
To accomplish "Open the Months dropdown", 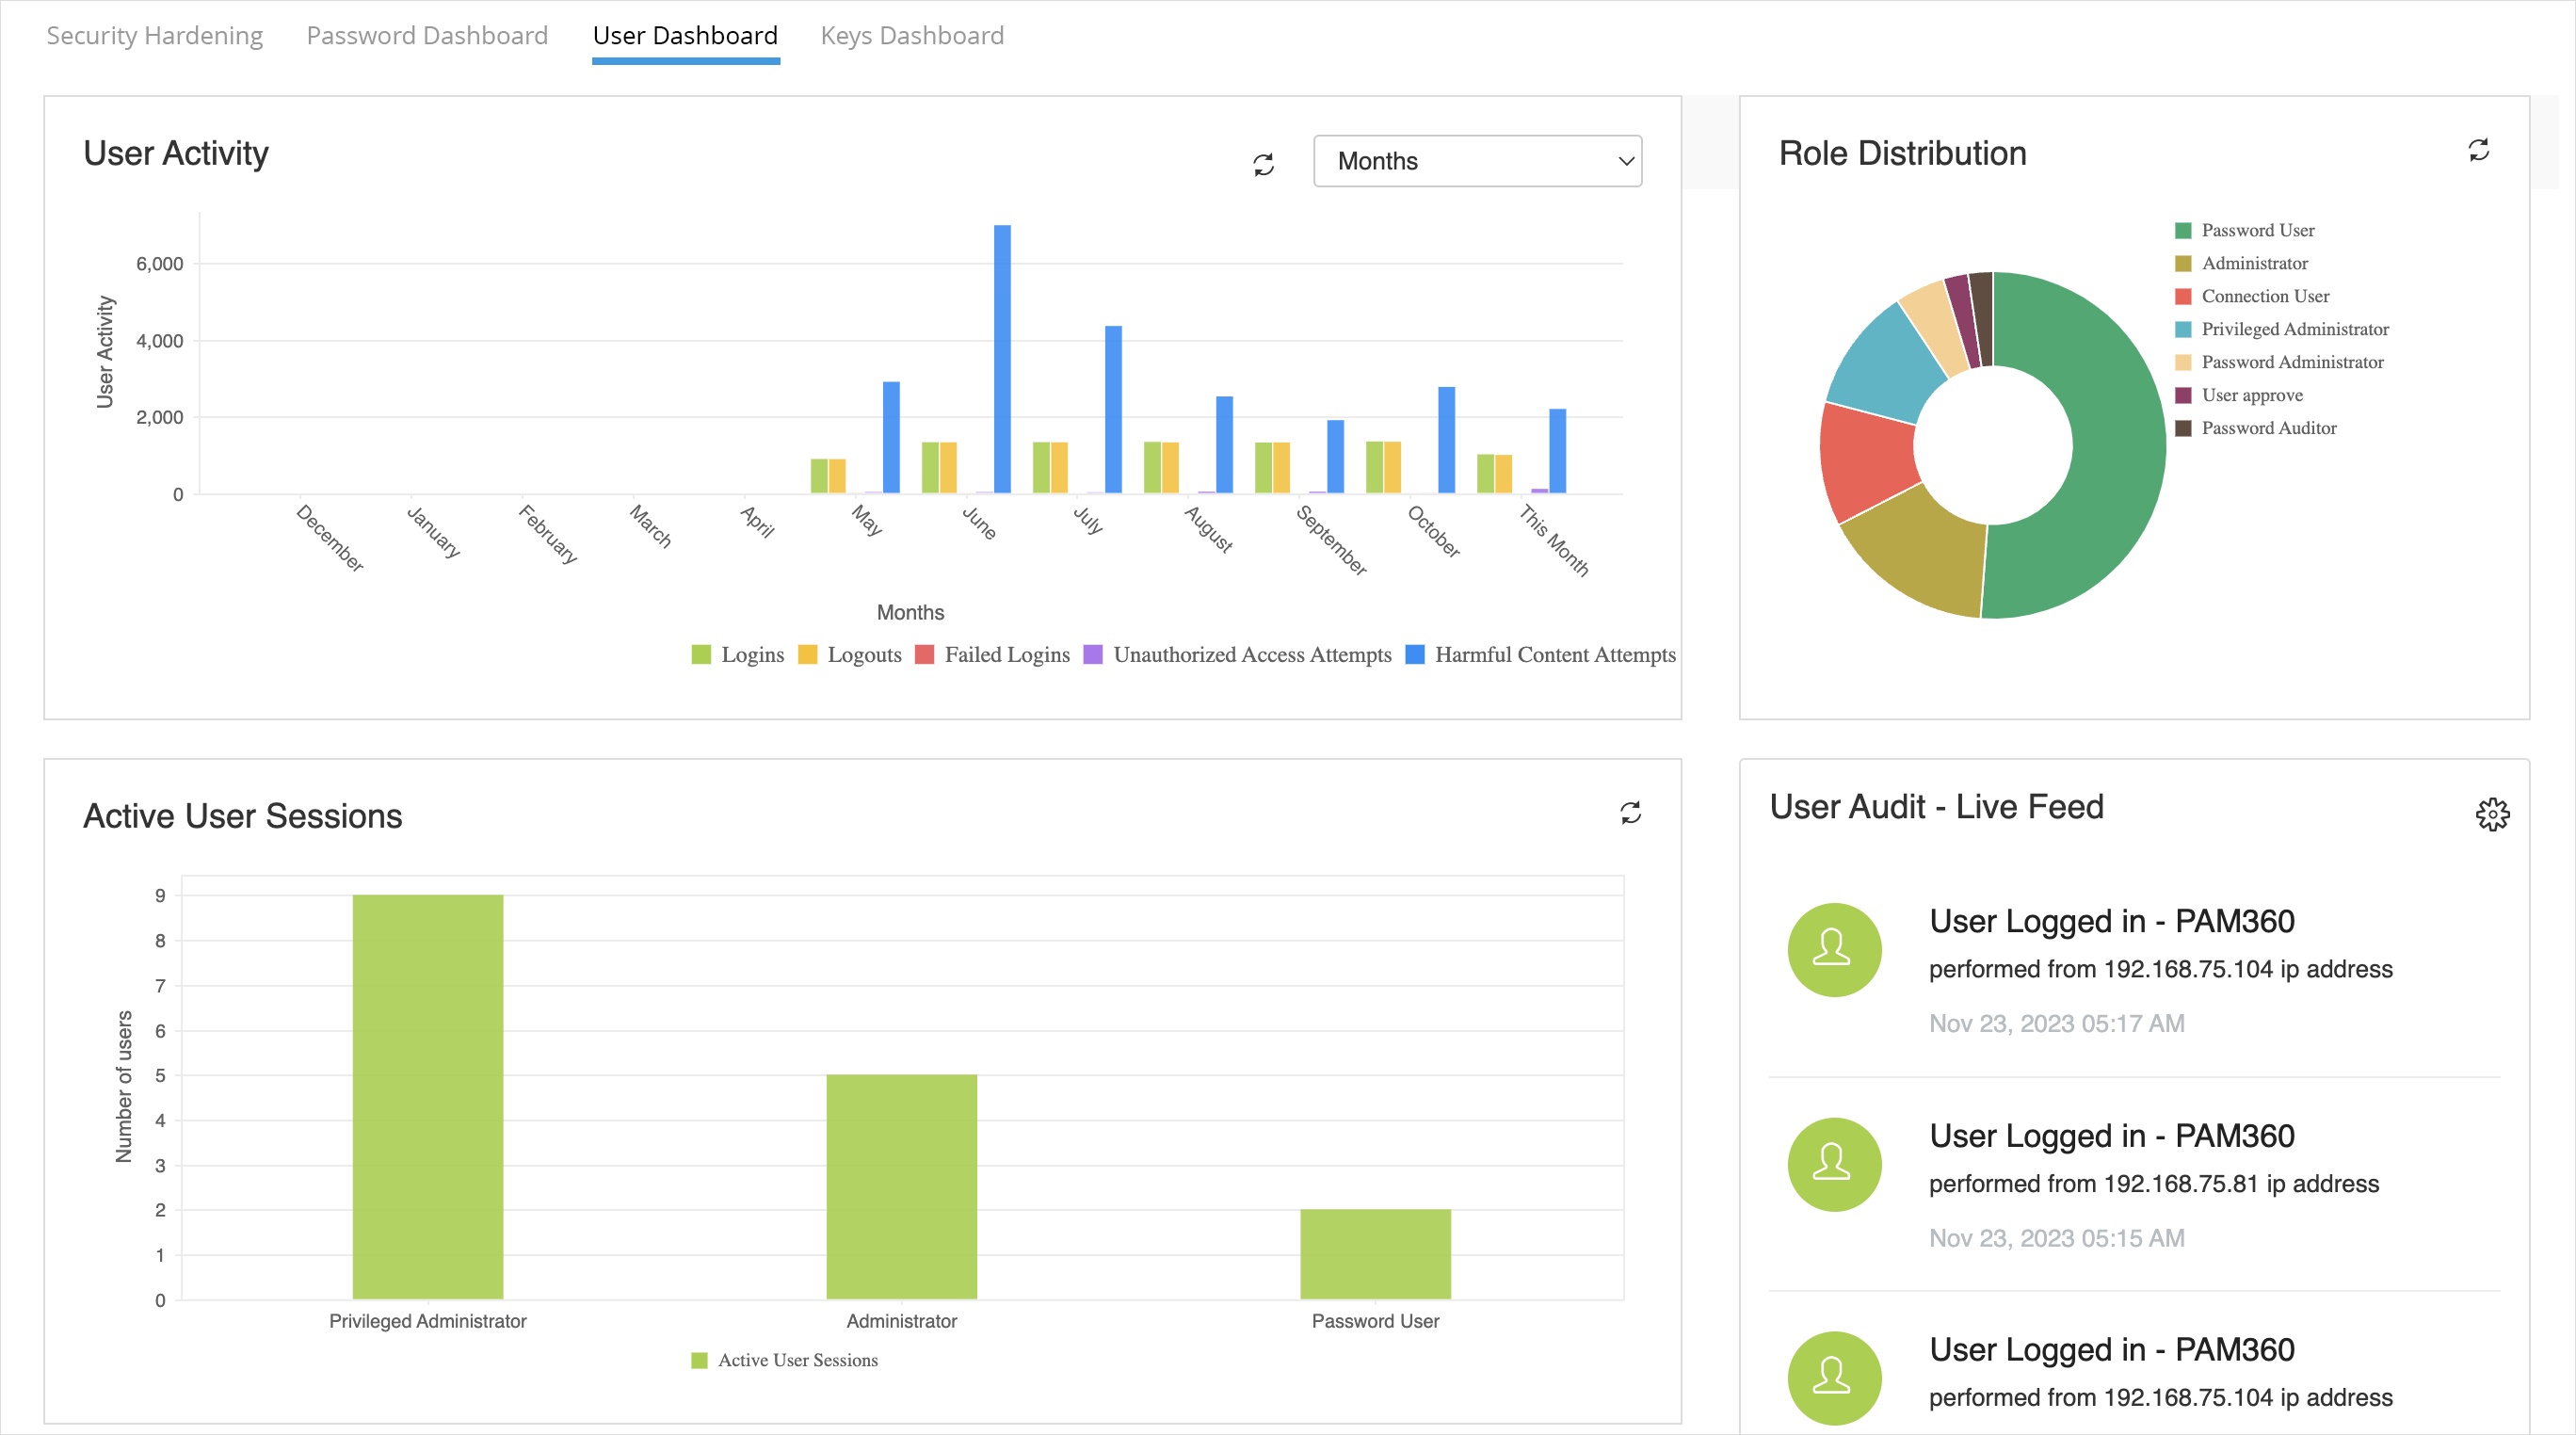I will point(1478,160).
